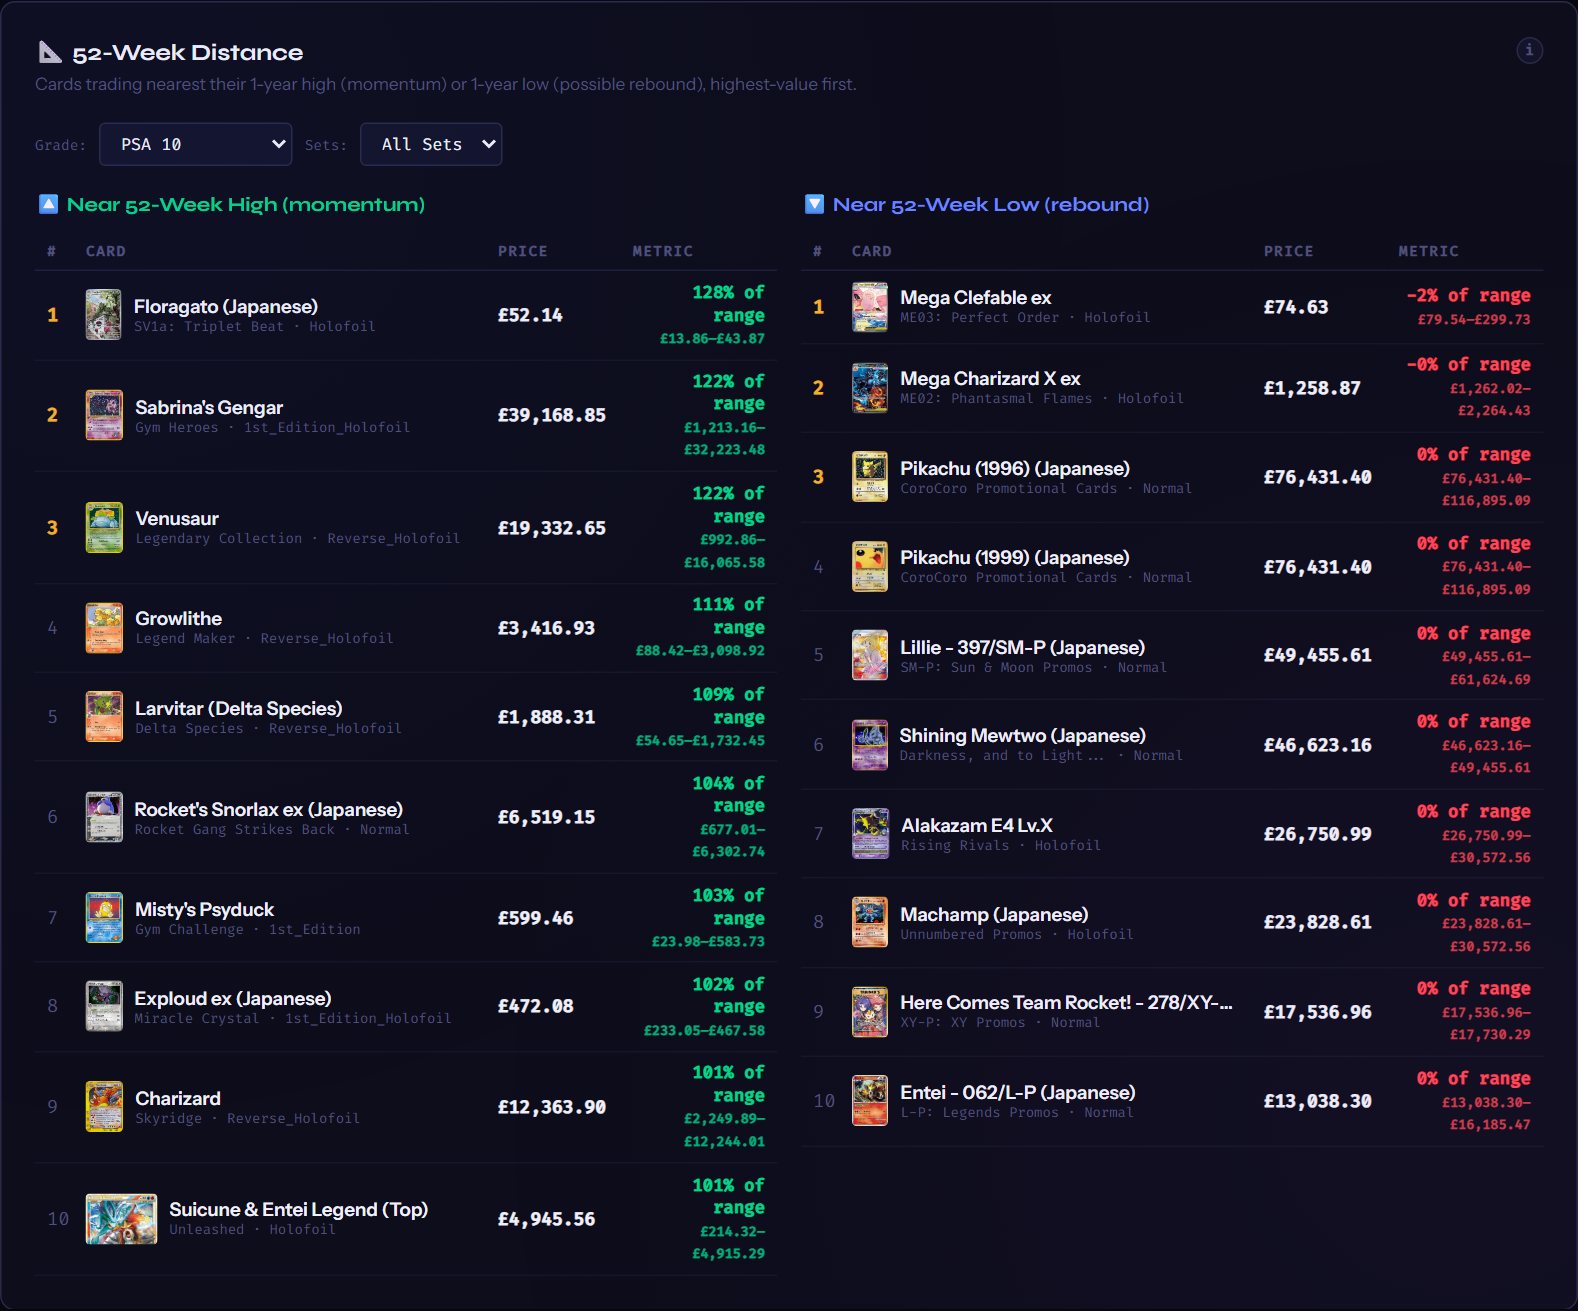Click Rocket's Snorlax ex card image
Image resolution: width=1578 pixels, height=1311 pixels.
(104, 817)
